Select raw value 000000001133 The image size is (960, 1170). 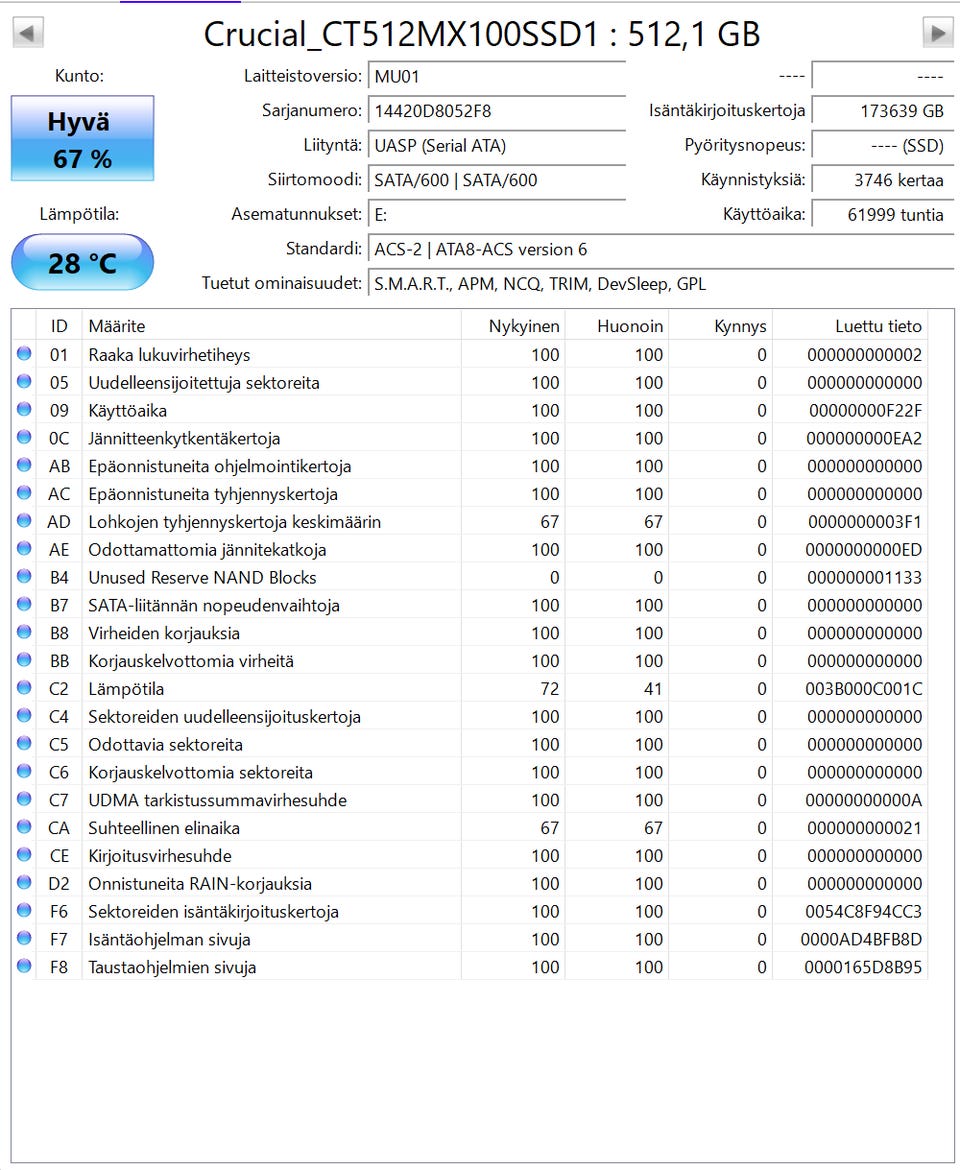(x=865, y=578)
